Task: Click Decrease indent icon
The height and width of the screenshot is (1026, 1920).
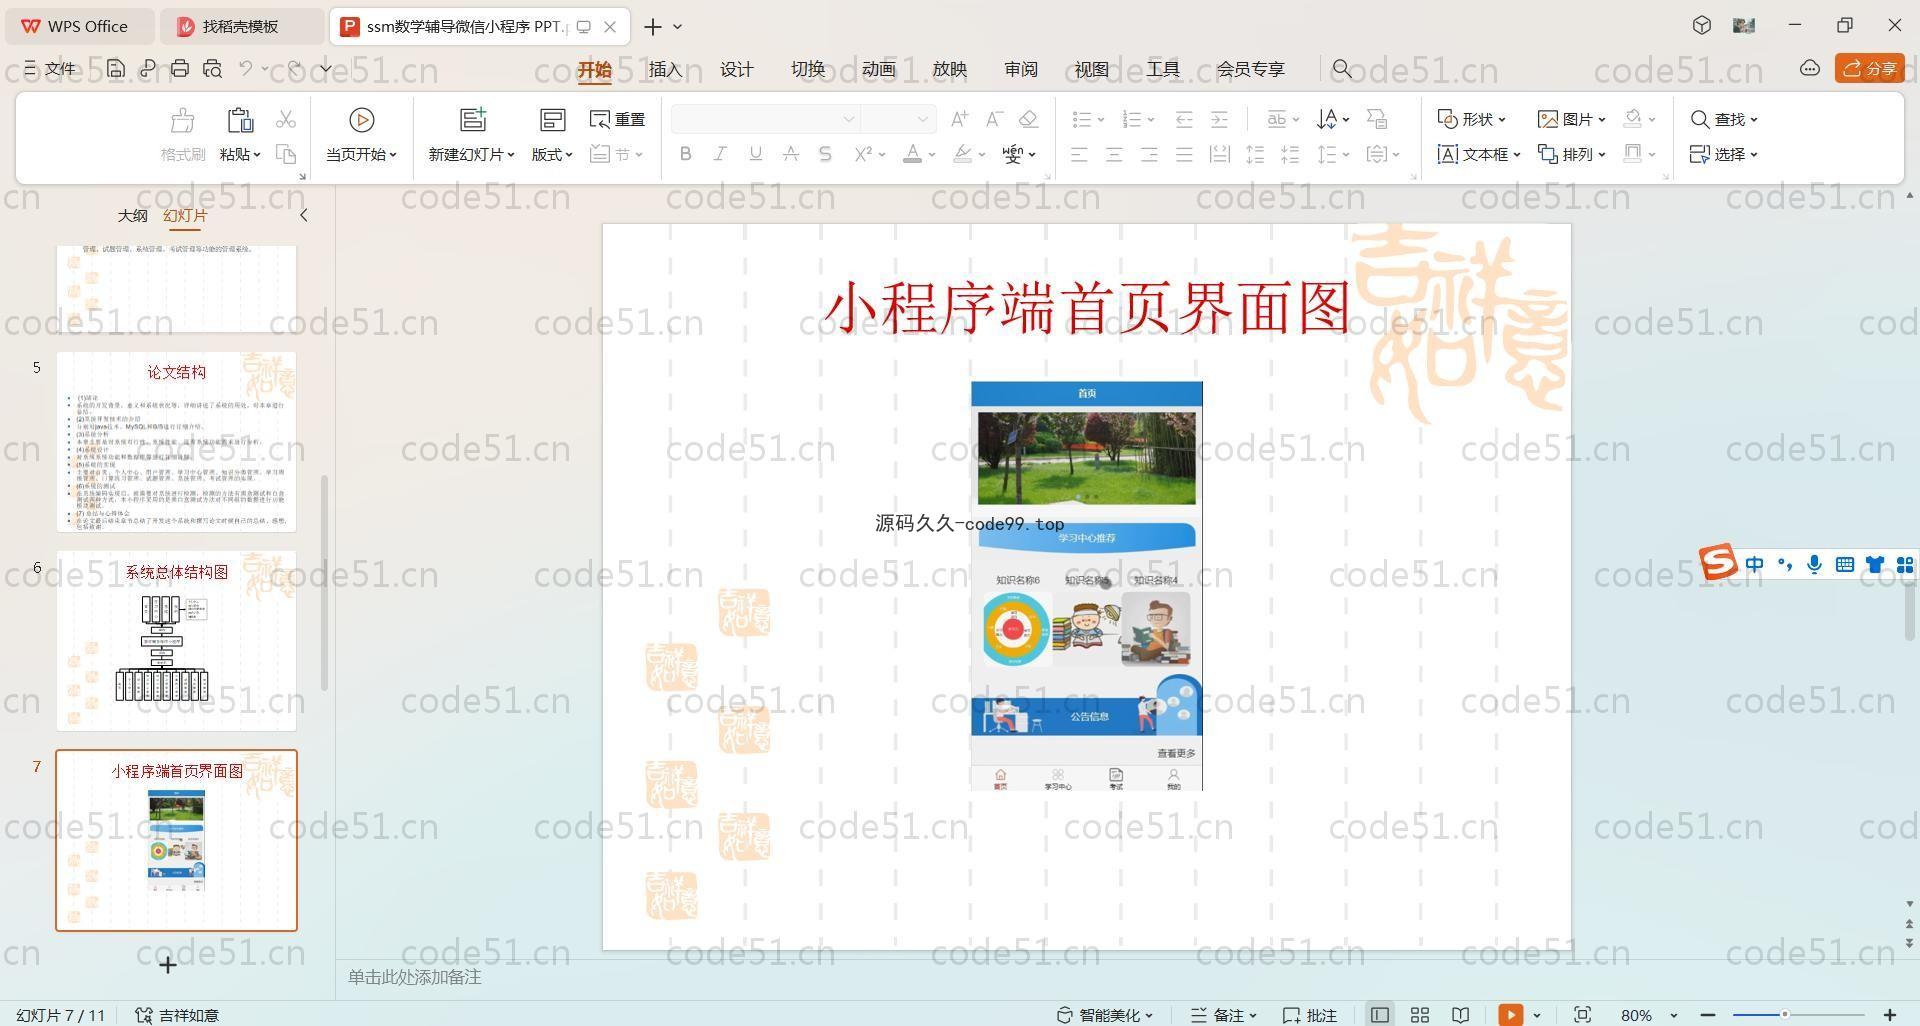Action: pyautogui.click(x=1184, y=119)
